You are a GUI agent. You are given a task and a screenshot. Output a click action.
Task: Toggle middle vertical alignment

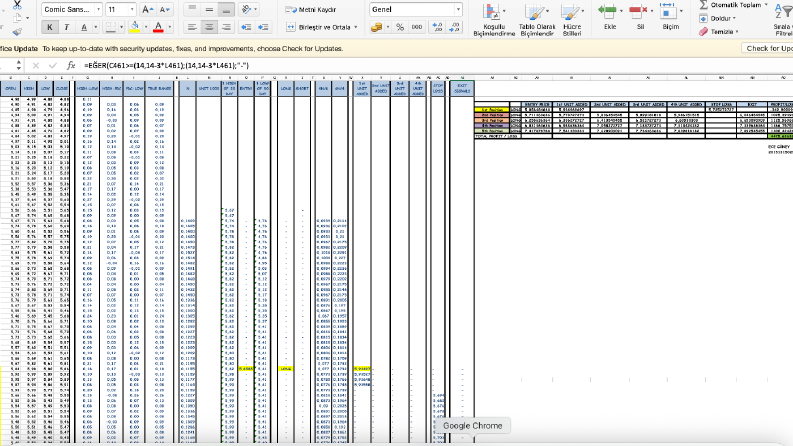[x=209, y=9]
